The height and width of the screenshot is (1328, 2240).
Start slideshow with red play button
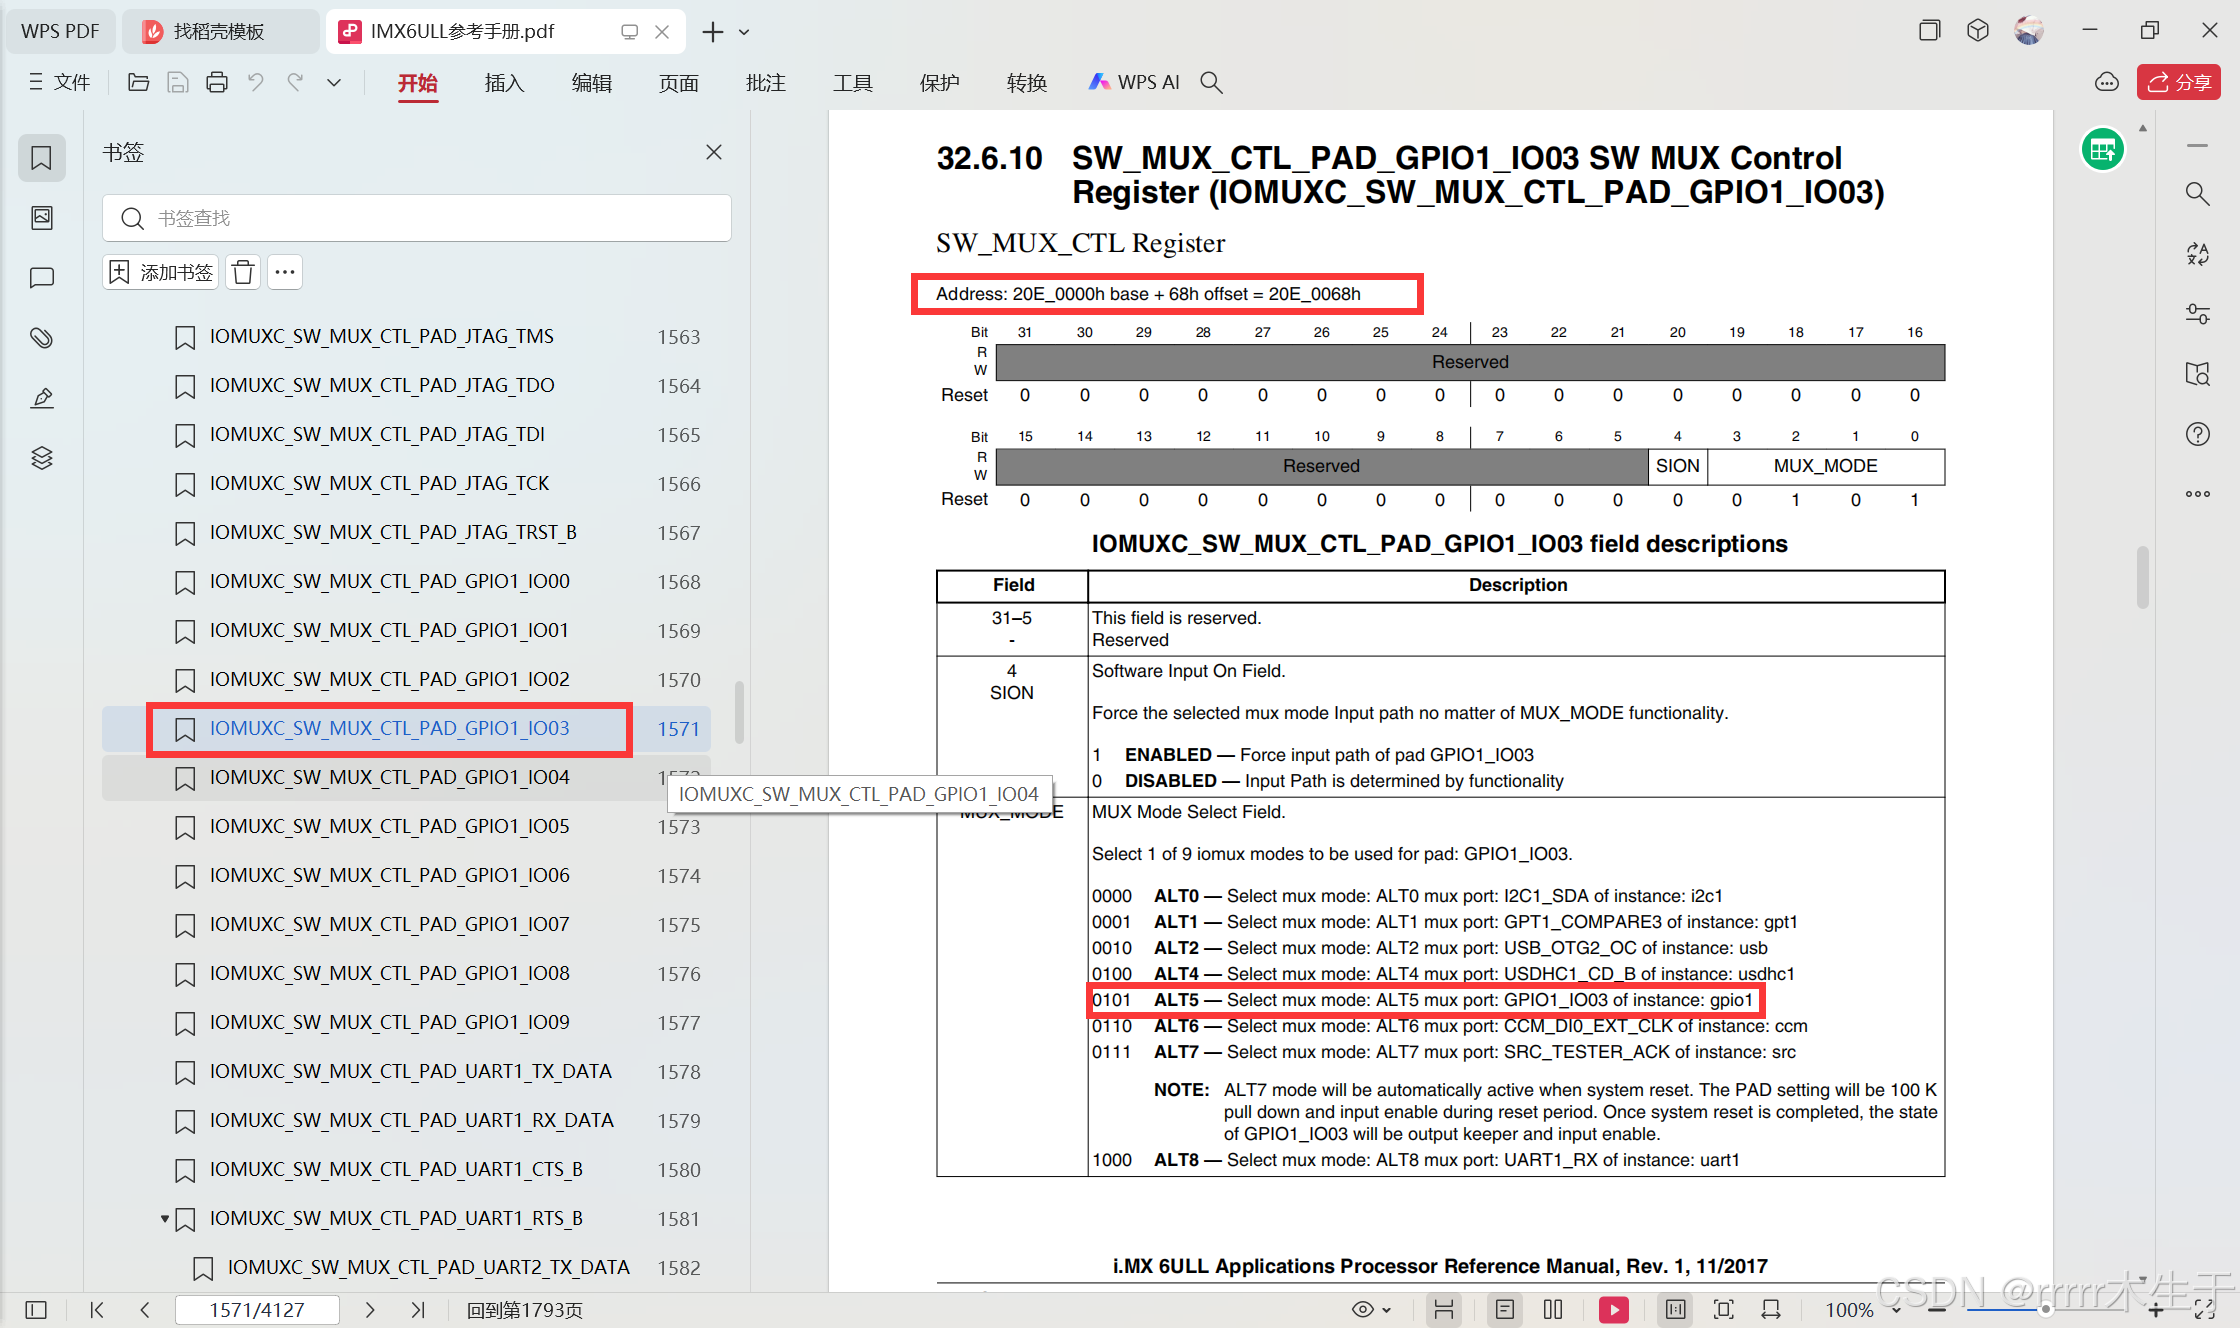tap(1613, 1309)
